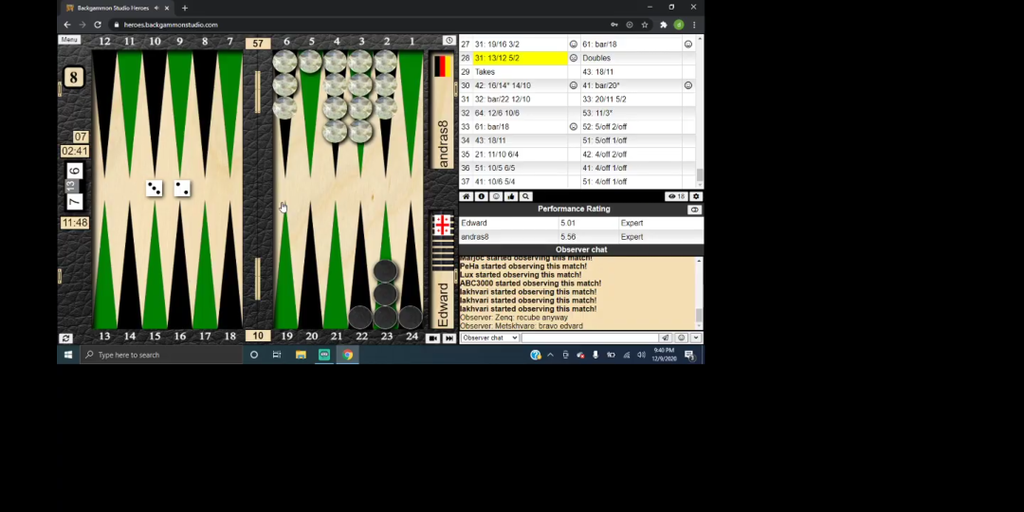Open the board Menu button
The image size is (1024, 512).
(x=69, y=40)
